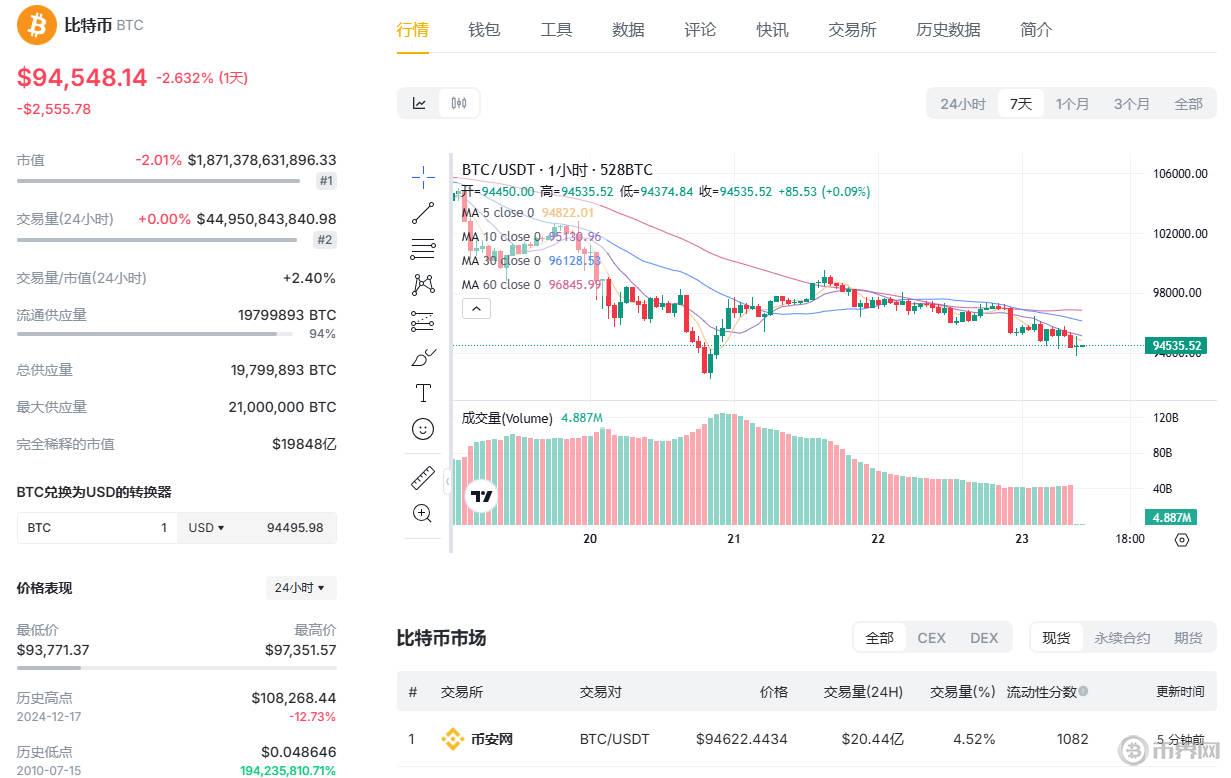This screenshot has height=778, width=1231.
Task: Click the volume rank #2 badge
Action: (x=325, y=240)
